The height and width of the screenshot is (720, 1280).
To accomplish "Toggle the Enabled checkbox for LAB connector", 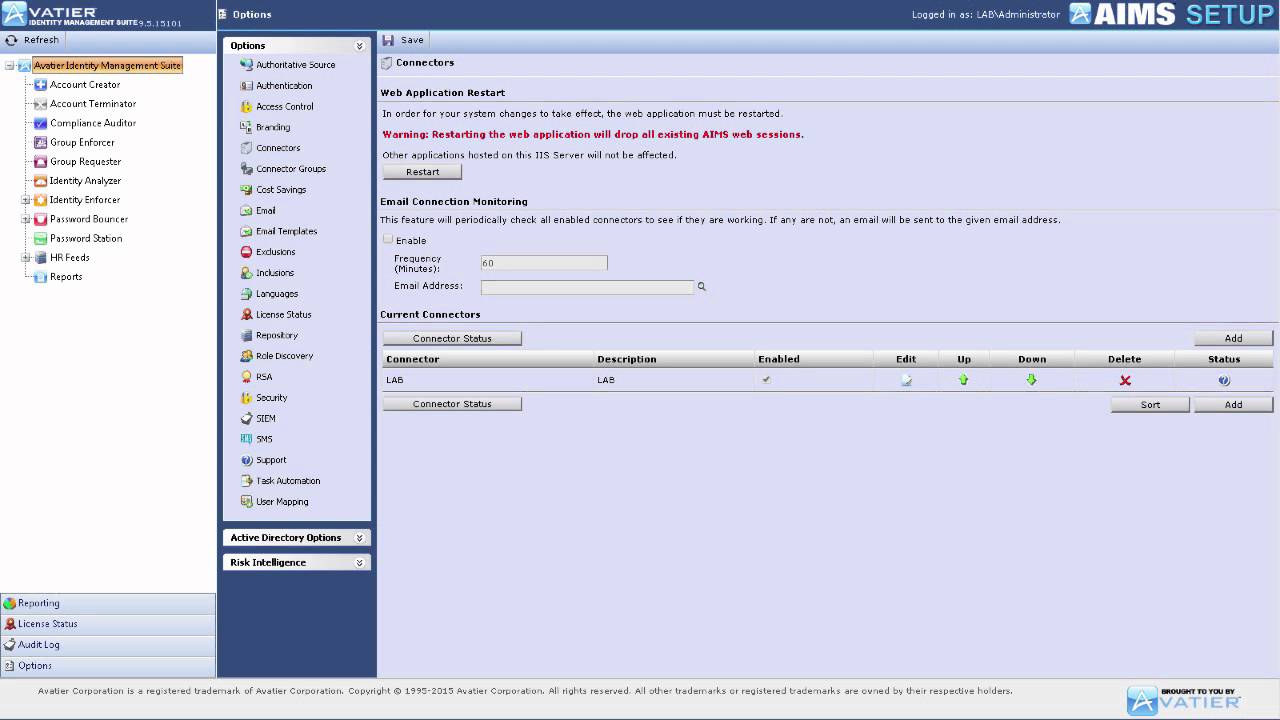I will pyautogui.click(x=766, y=380).
